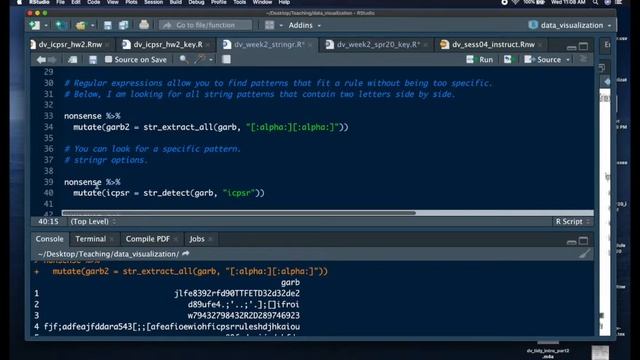Minimize the source editor pane
The height and width of the screenshot is (360, 640).
(571, 47)
